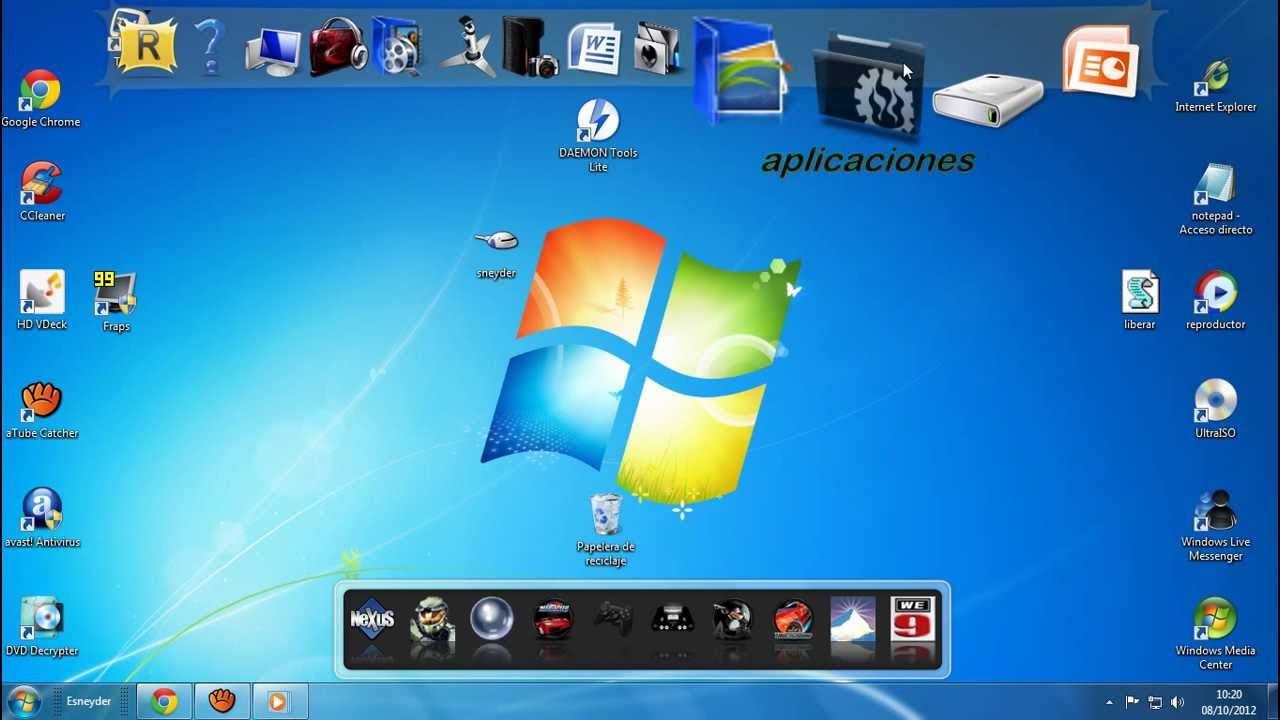Viewport: 1280px width, 720px height.
Task: Click the dark round figure game icon
Action: [x=732, y=620]
